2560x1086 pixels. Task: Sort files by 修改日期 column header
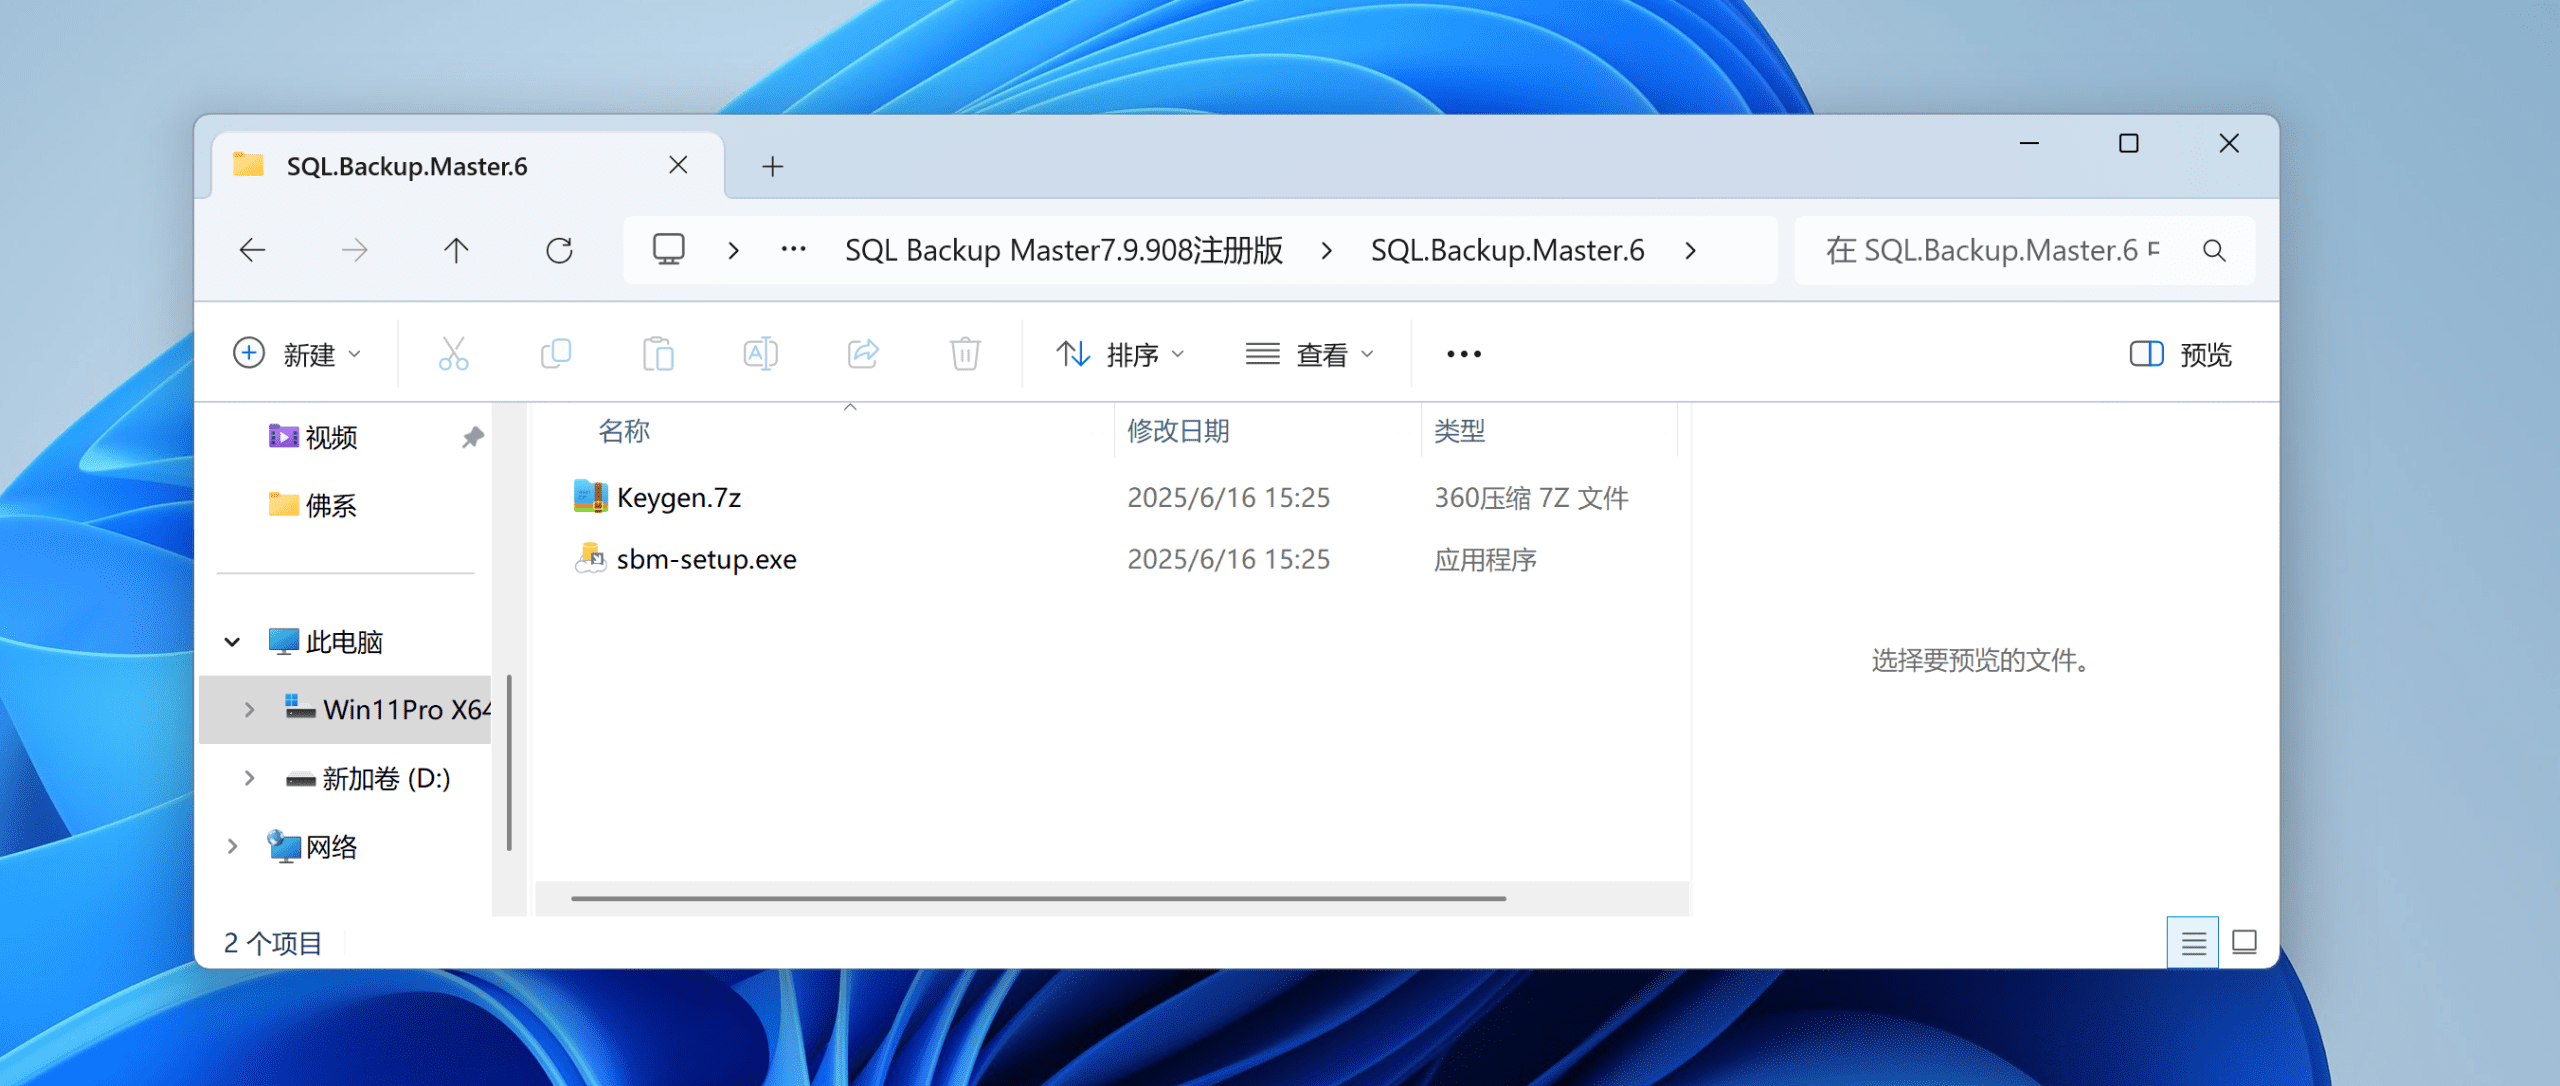coord(1178,431)
